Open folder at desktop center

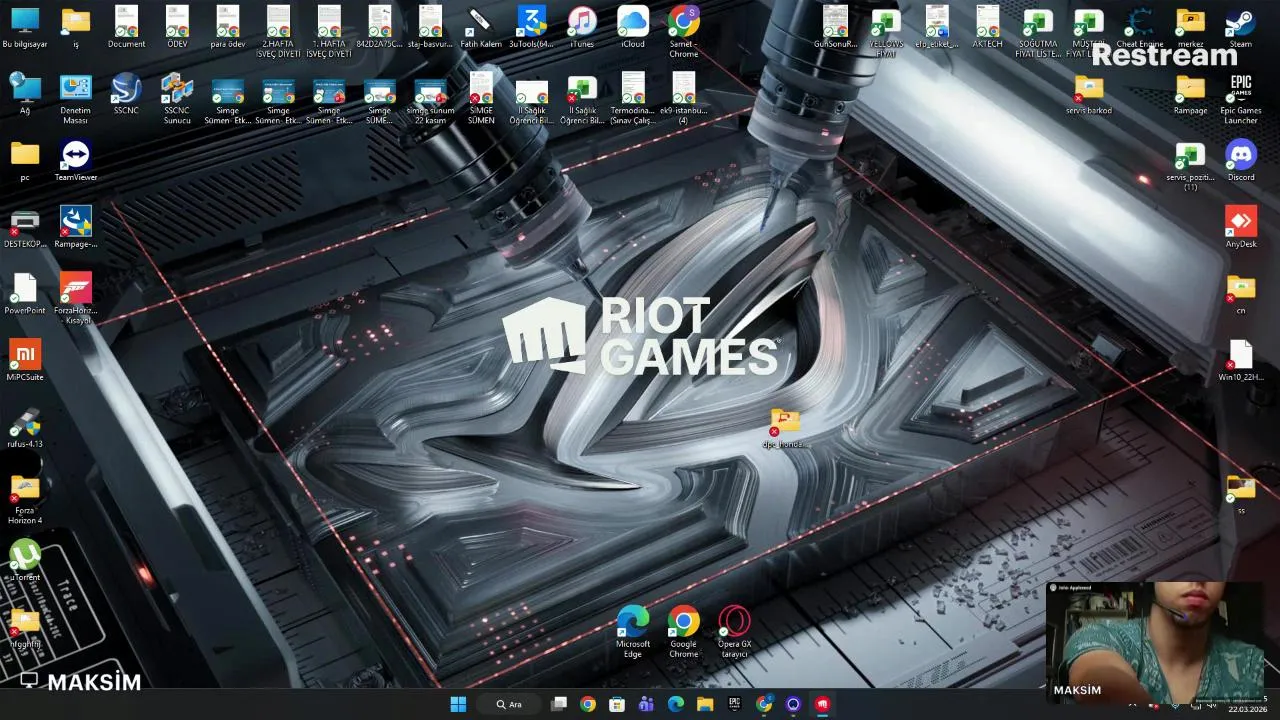coord(785,428)
